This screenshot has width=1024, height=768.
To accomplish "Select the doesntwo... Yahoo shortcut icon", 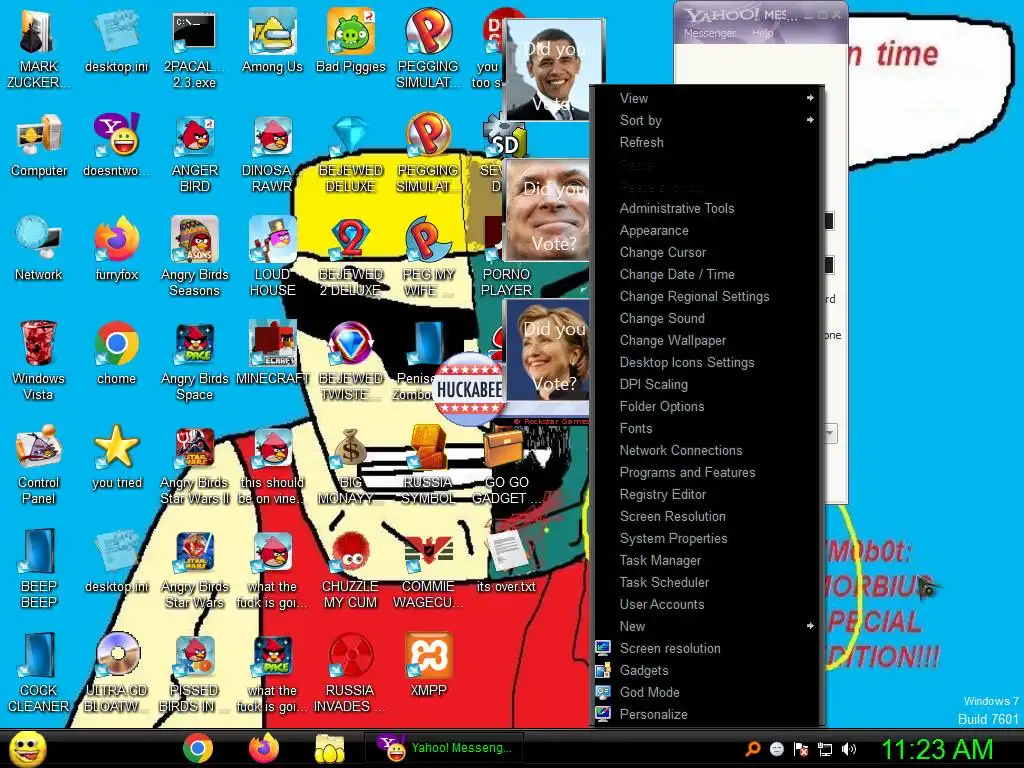I will click(117, 145).
